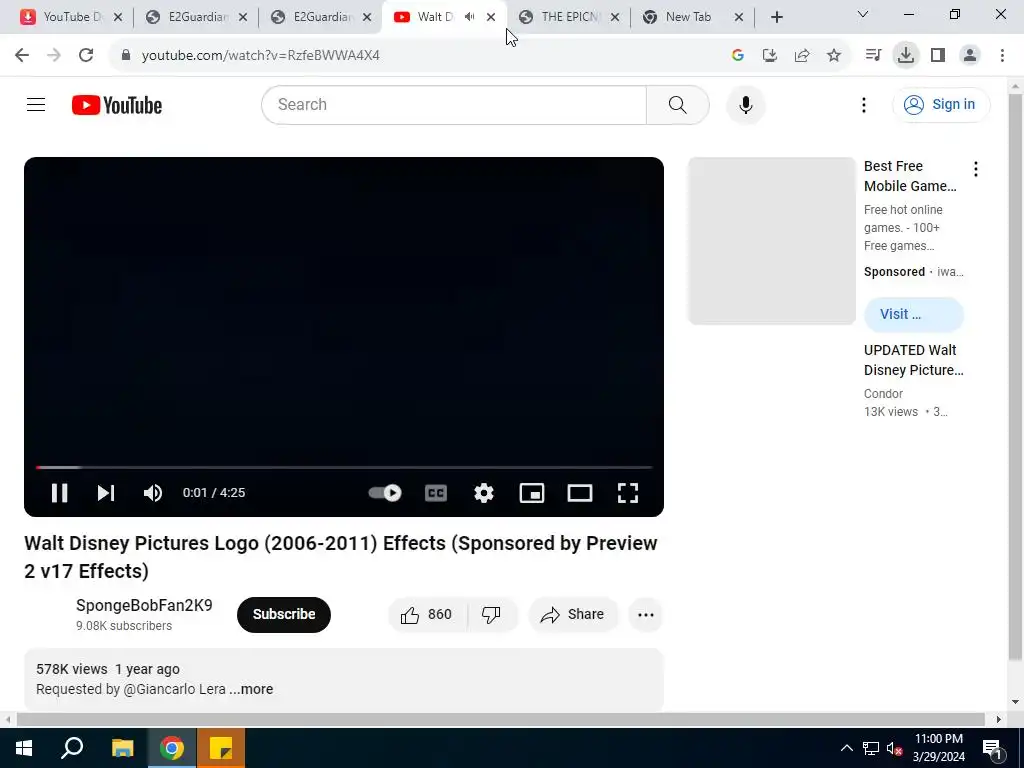
Task: Switch to THE EPIC tab
Action: pos(569,17)
